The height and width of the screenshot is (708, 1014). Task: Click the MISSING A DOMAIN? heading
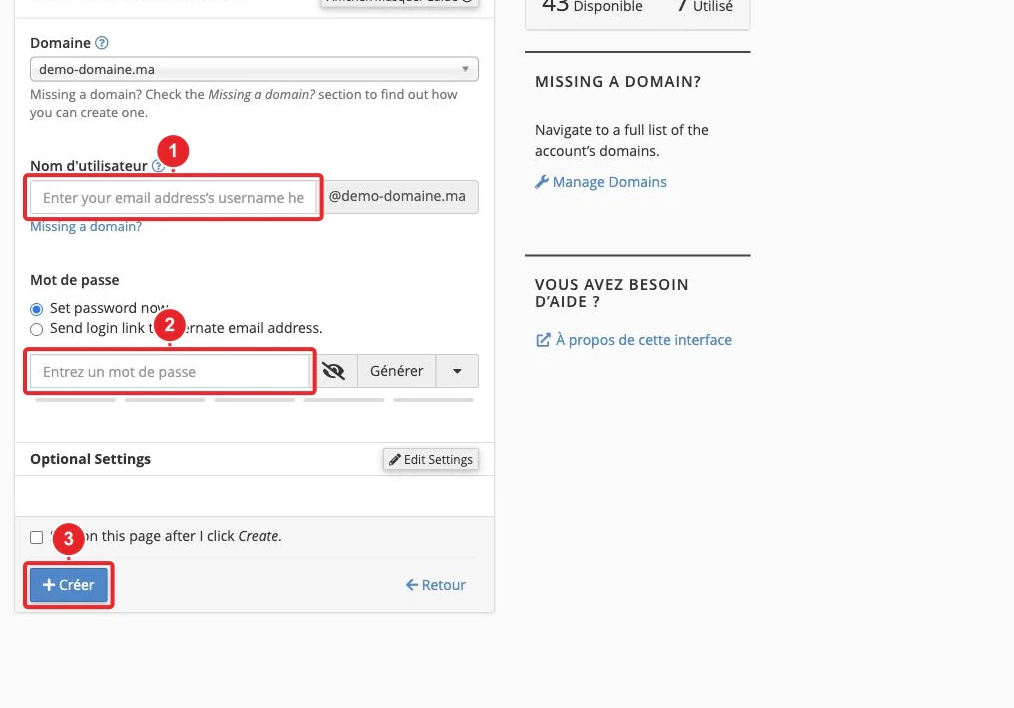coord(618,81)
